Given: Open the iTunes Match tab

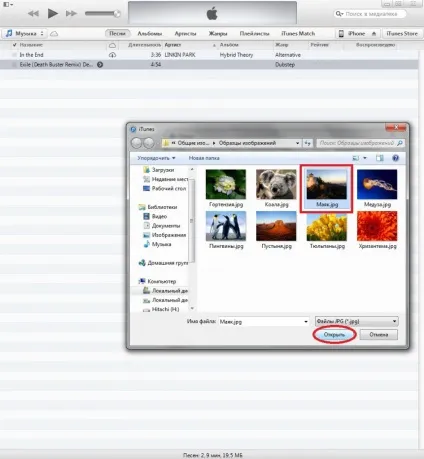Looking at the screenshot, I should point(298,34).
